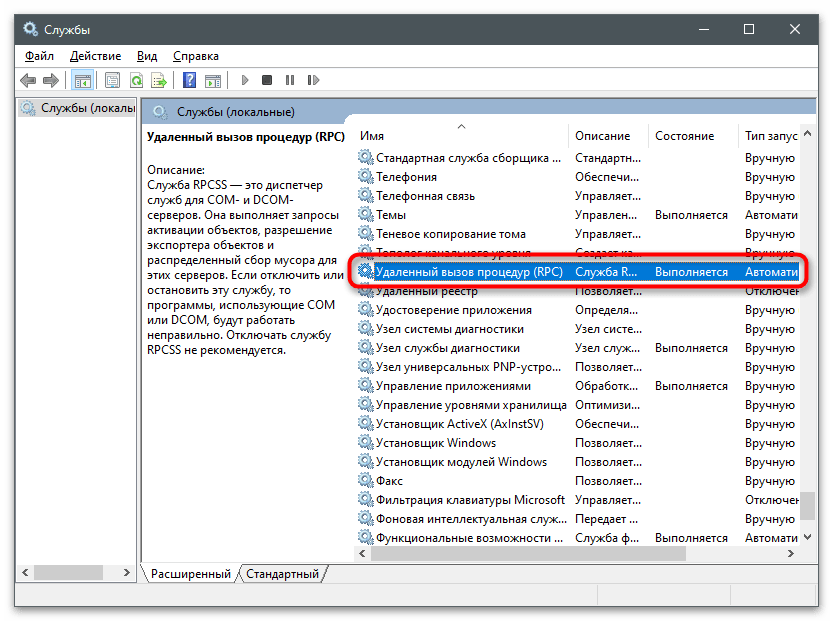
Task: Sort services by the Имя column header
Action: (372, 135)
